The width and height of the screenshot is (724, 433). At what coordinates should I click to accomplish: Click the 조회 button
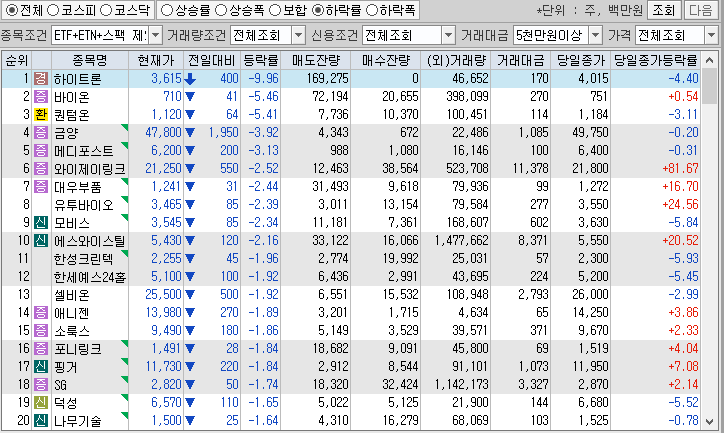(664, 10)
